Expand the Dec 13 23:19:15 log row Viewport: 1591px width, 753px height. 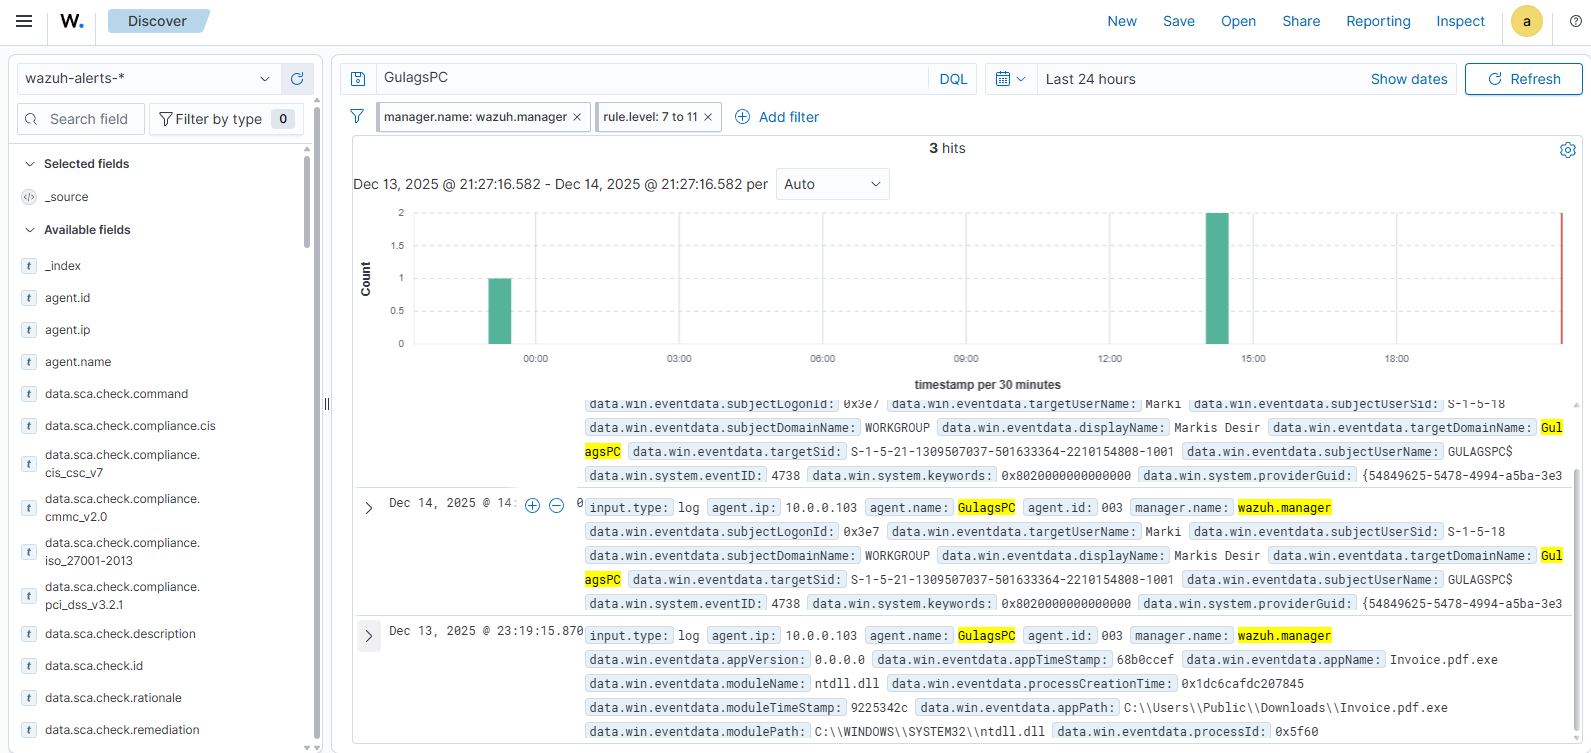369,636
